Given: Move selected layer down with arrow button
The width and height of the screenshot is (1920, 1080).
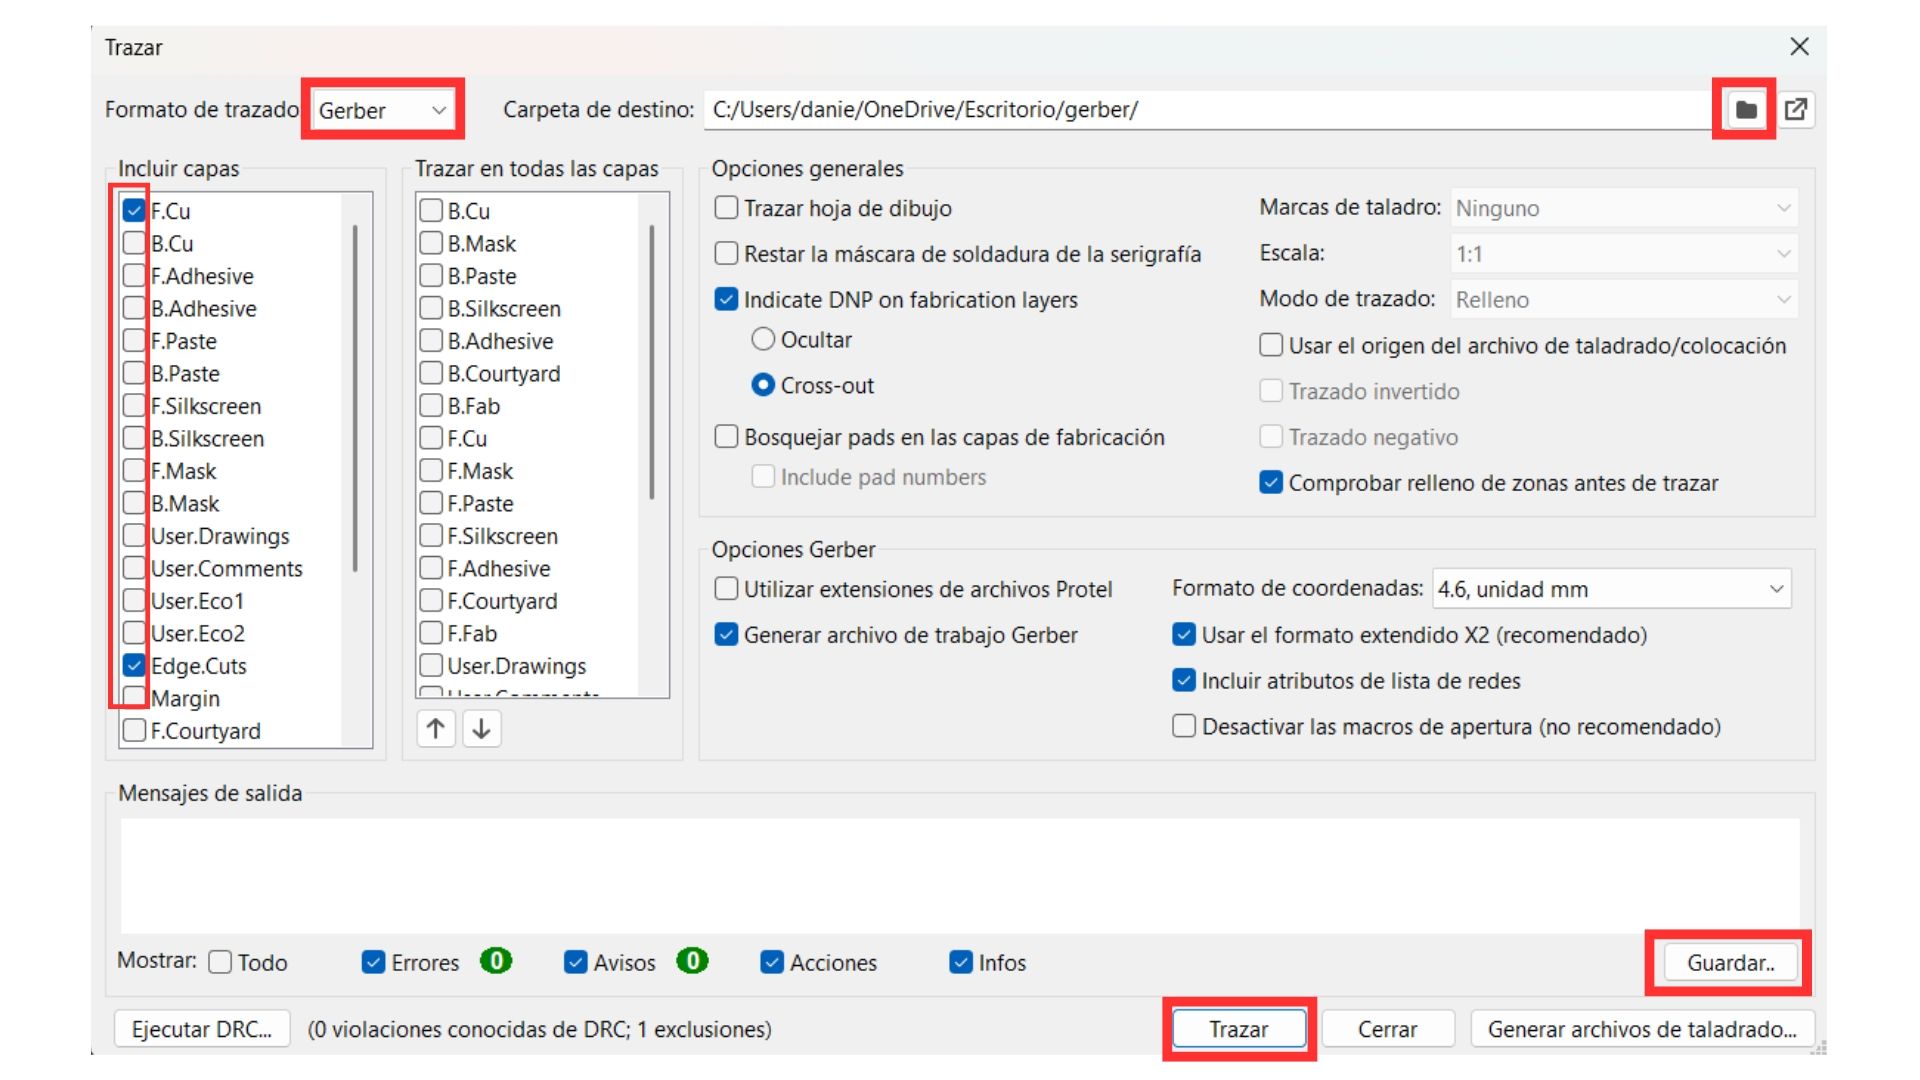Looking at the screenshot, I should point(481,729).
